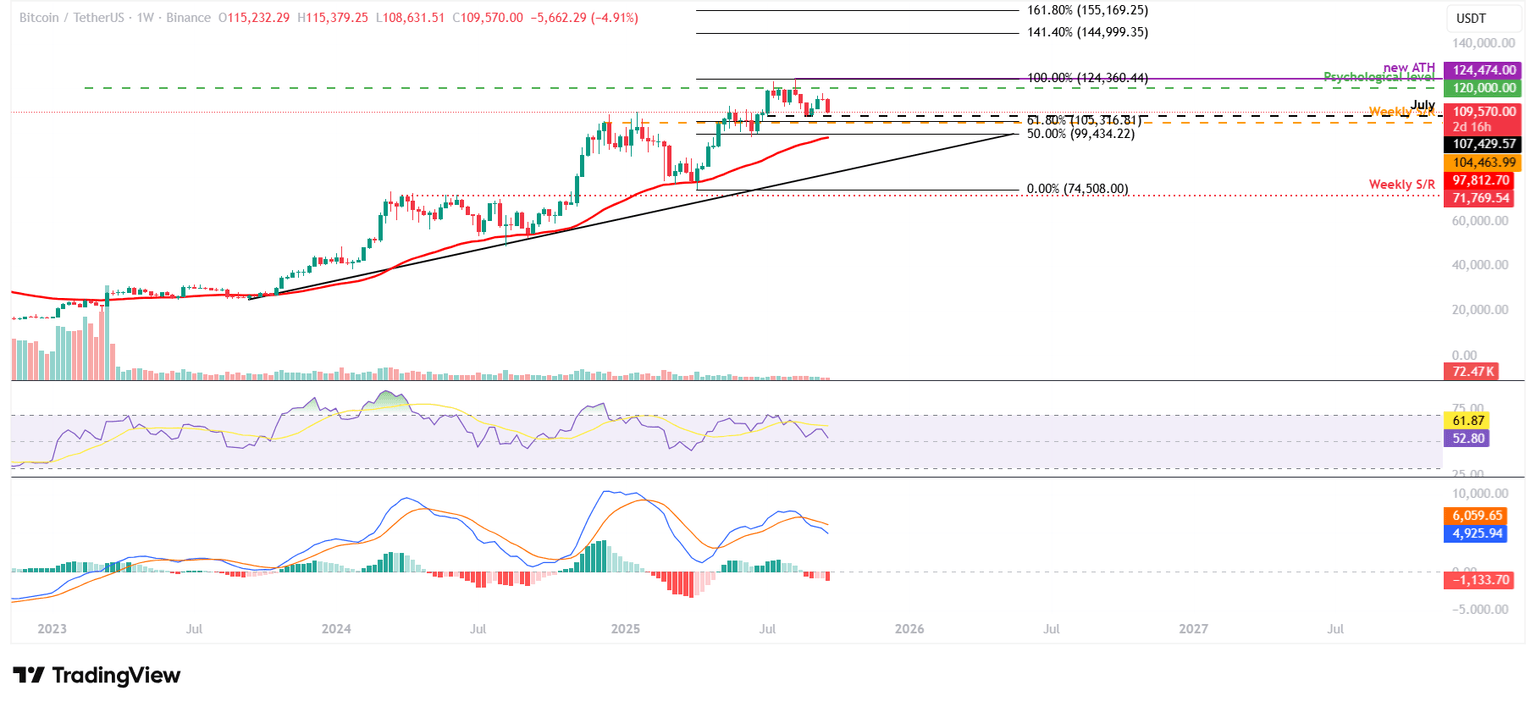Image resolution: width=1536 pixels, height=707 pixels.
Task: Click the TradingView logo
Action: click(95, 676)
